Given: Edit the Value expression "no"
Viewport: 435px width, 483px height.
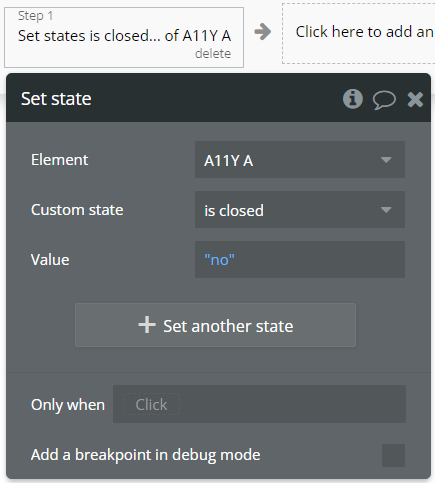Looking at the screenshot, I should pos(219,260).
